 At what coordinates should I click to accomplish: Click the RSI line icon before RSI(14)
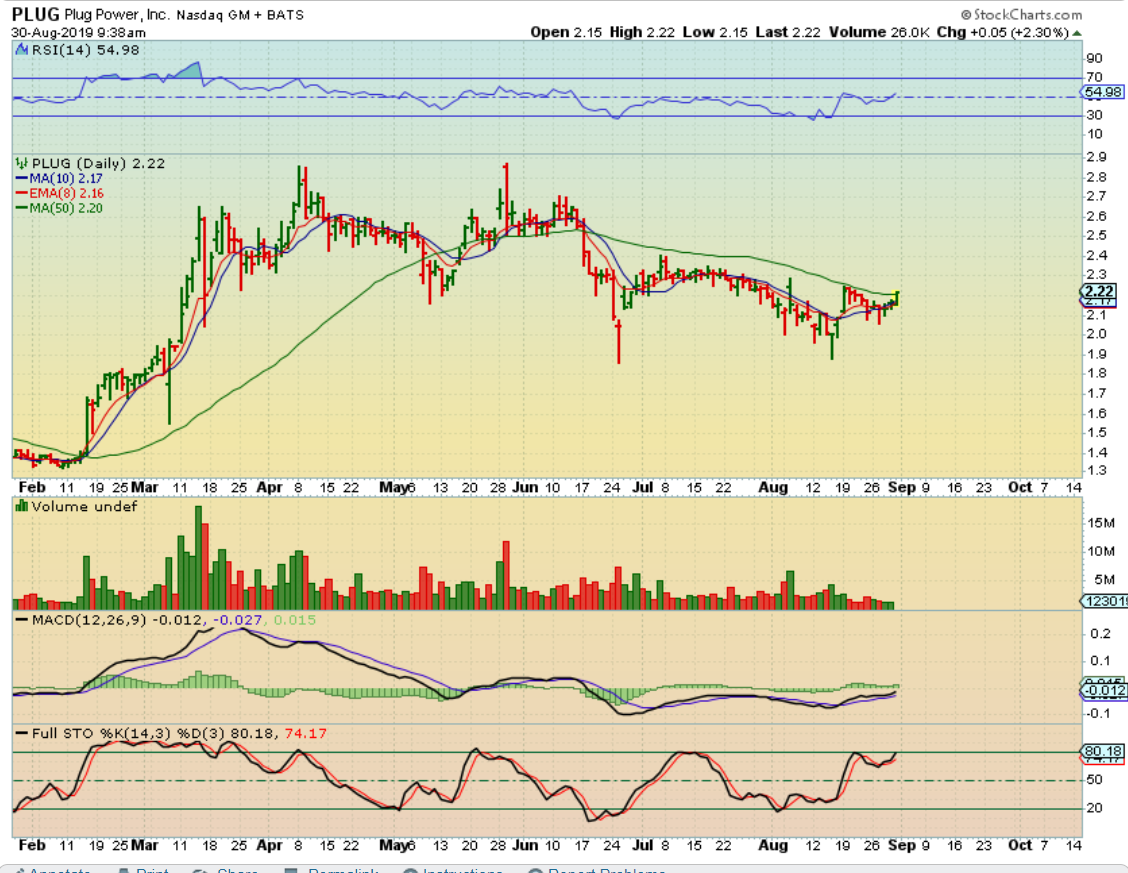pyautogui.click(x=21, y=50)
